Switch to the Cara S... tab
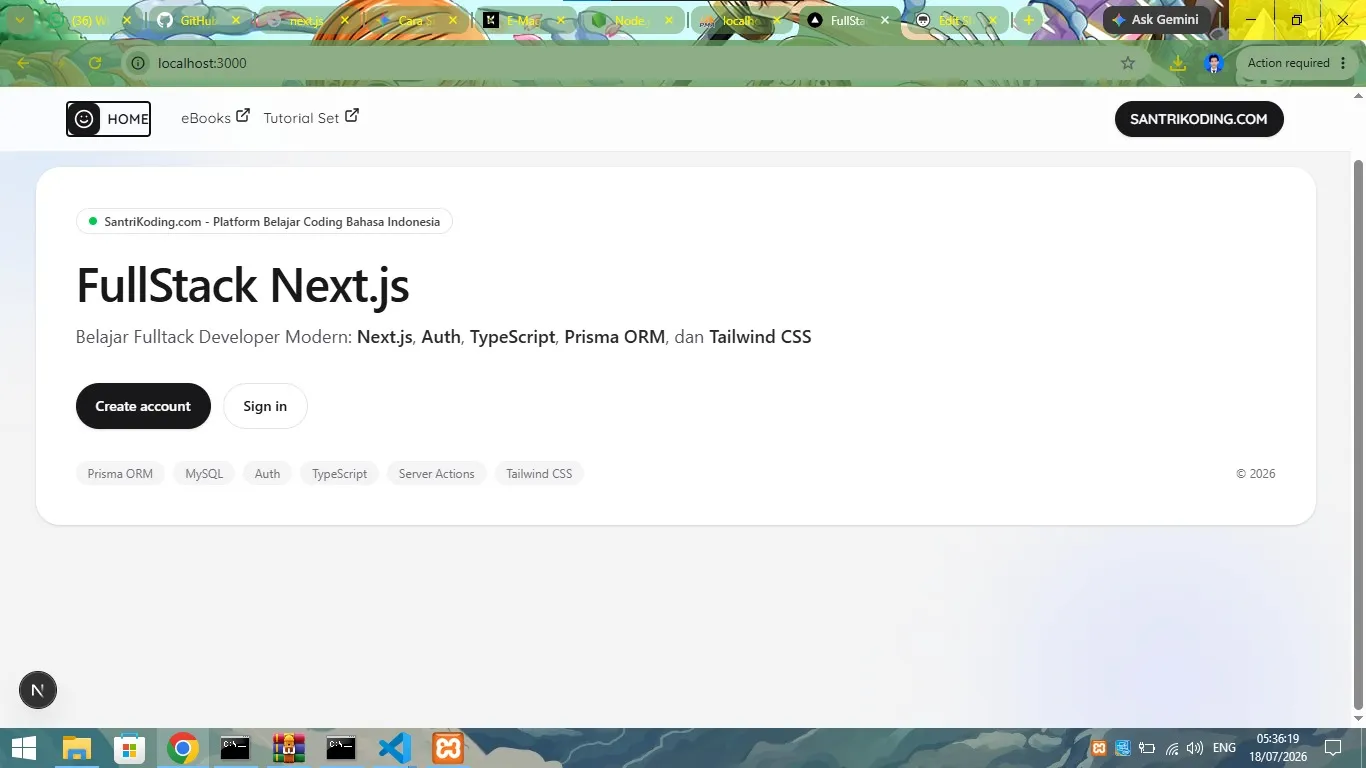1366x768 pixels. pos(415,20)
